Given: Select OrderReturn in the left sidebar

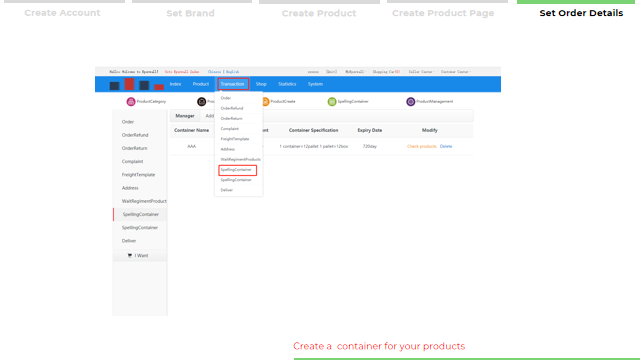Looking at the screenshot, I should click(x=134, y=148).
